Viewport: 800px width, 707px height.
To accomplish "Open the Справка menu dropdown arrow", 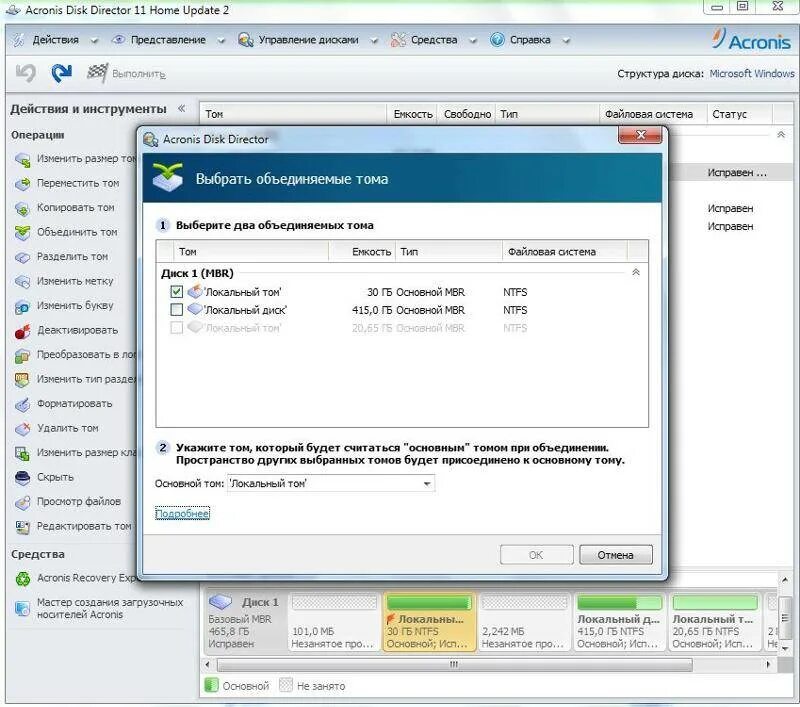I will (x=566, y=41).
